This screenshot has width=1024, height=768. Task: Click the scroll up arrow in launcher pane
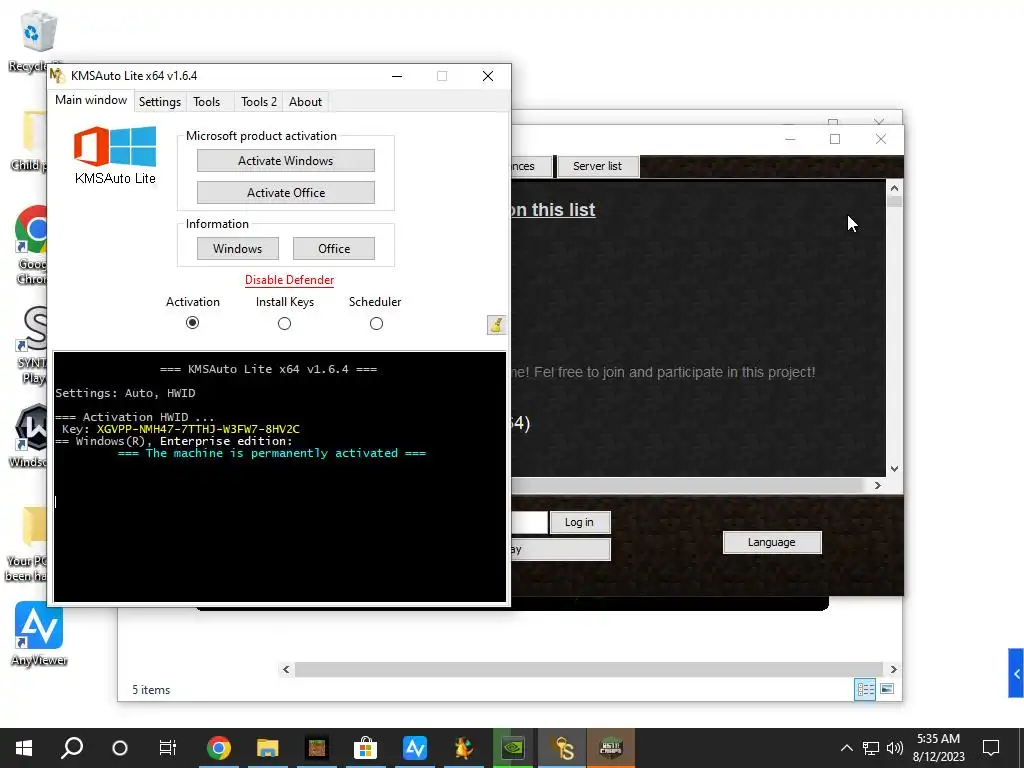(894, 188)
